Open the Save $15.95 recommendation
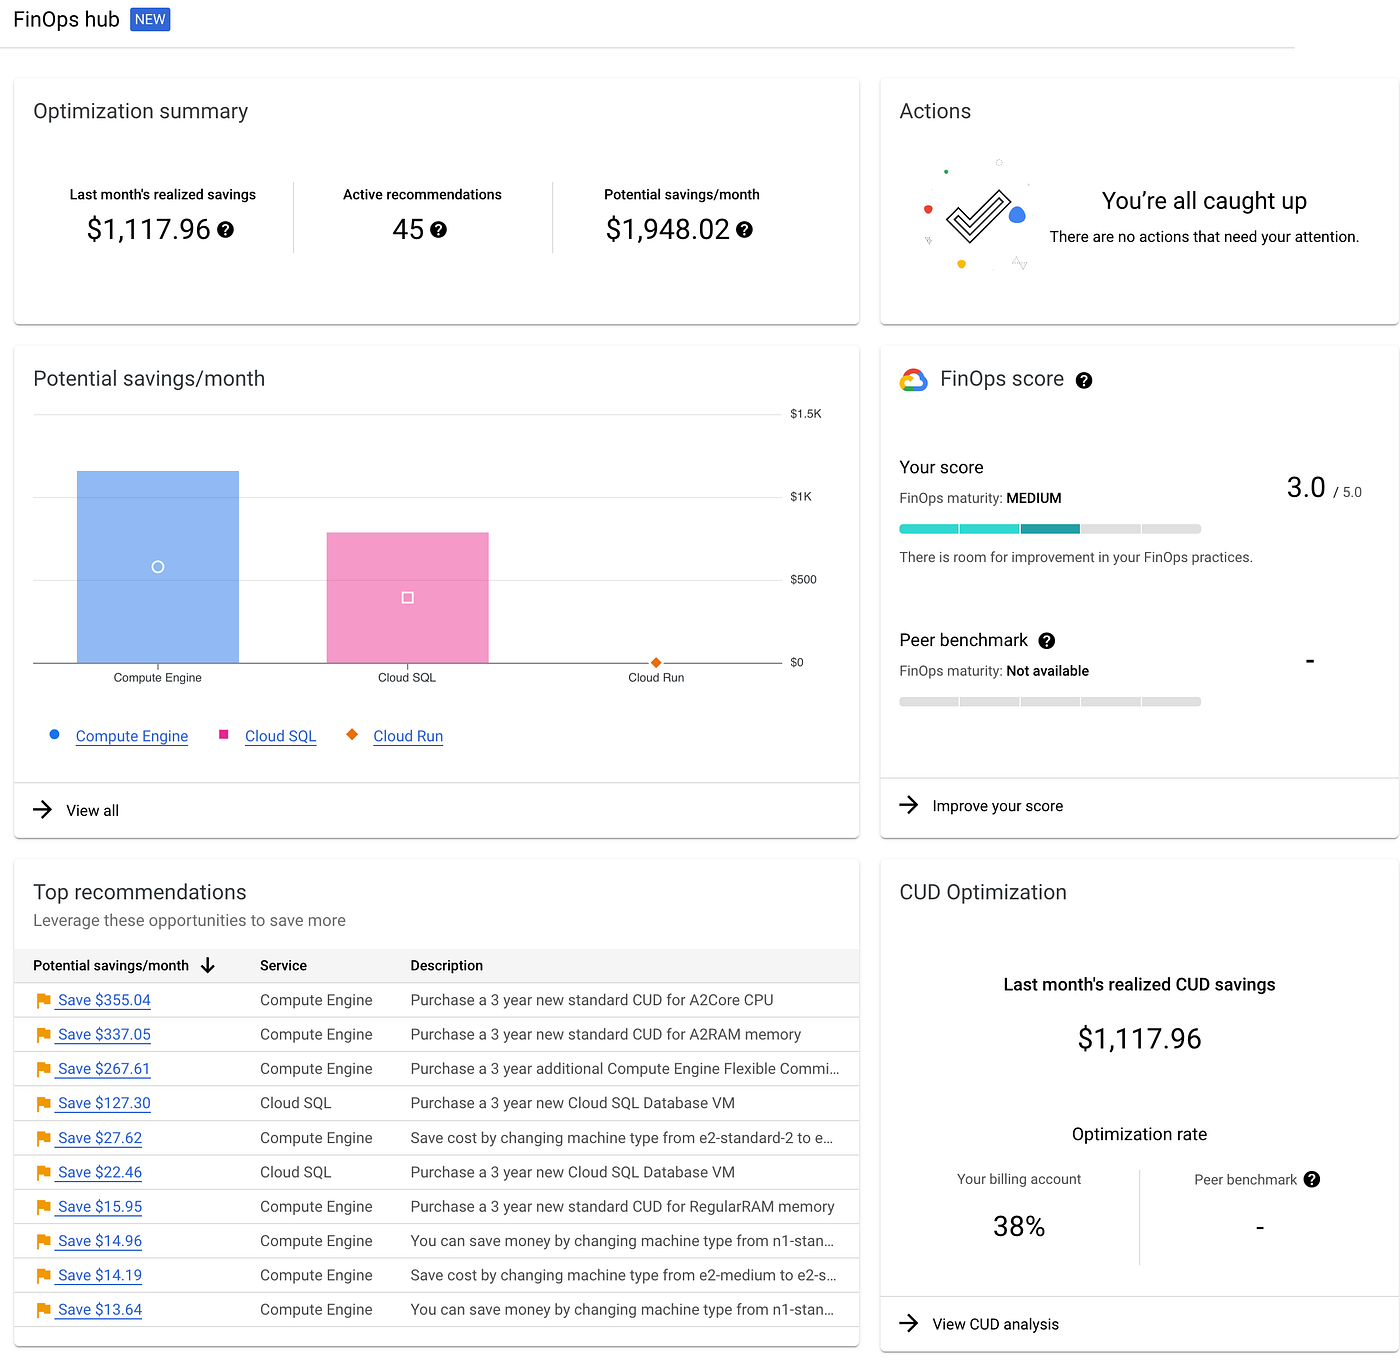The image size is (1400, 1362). tap(100, 1207)
